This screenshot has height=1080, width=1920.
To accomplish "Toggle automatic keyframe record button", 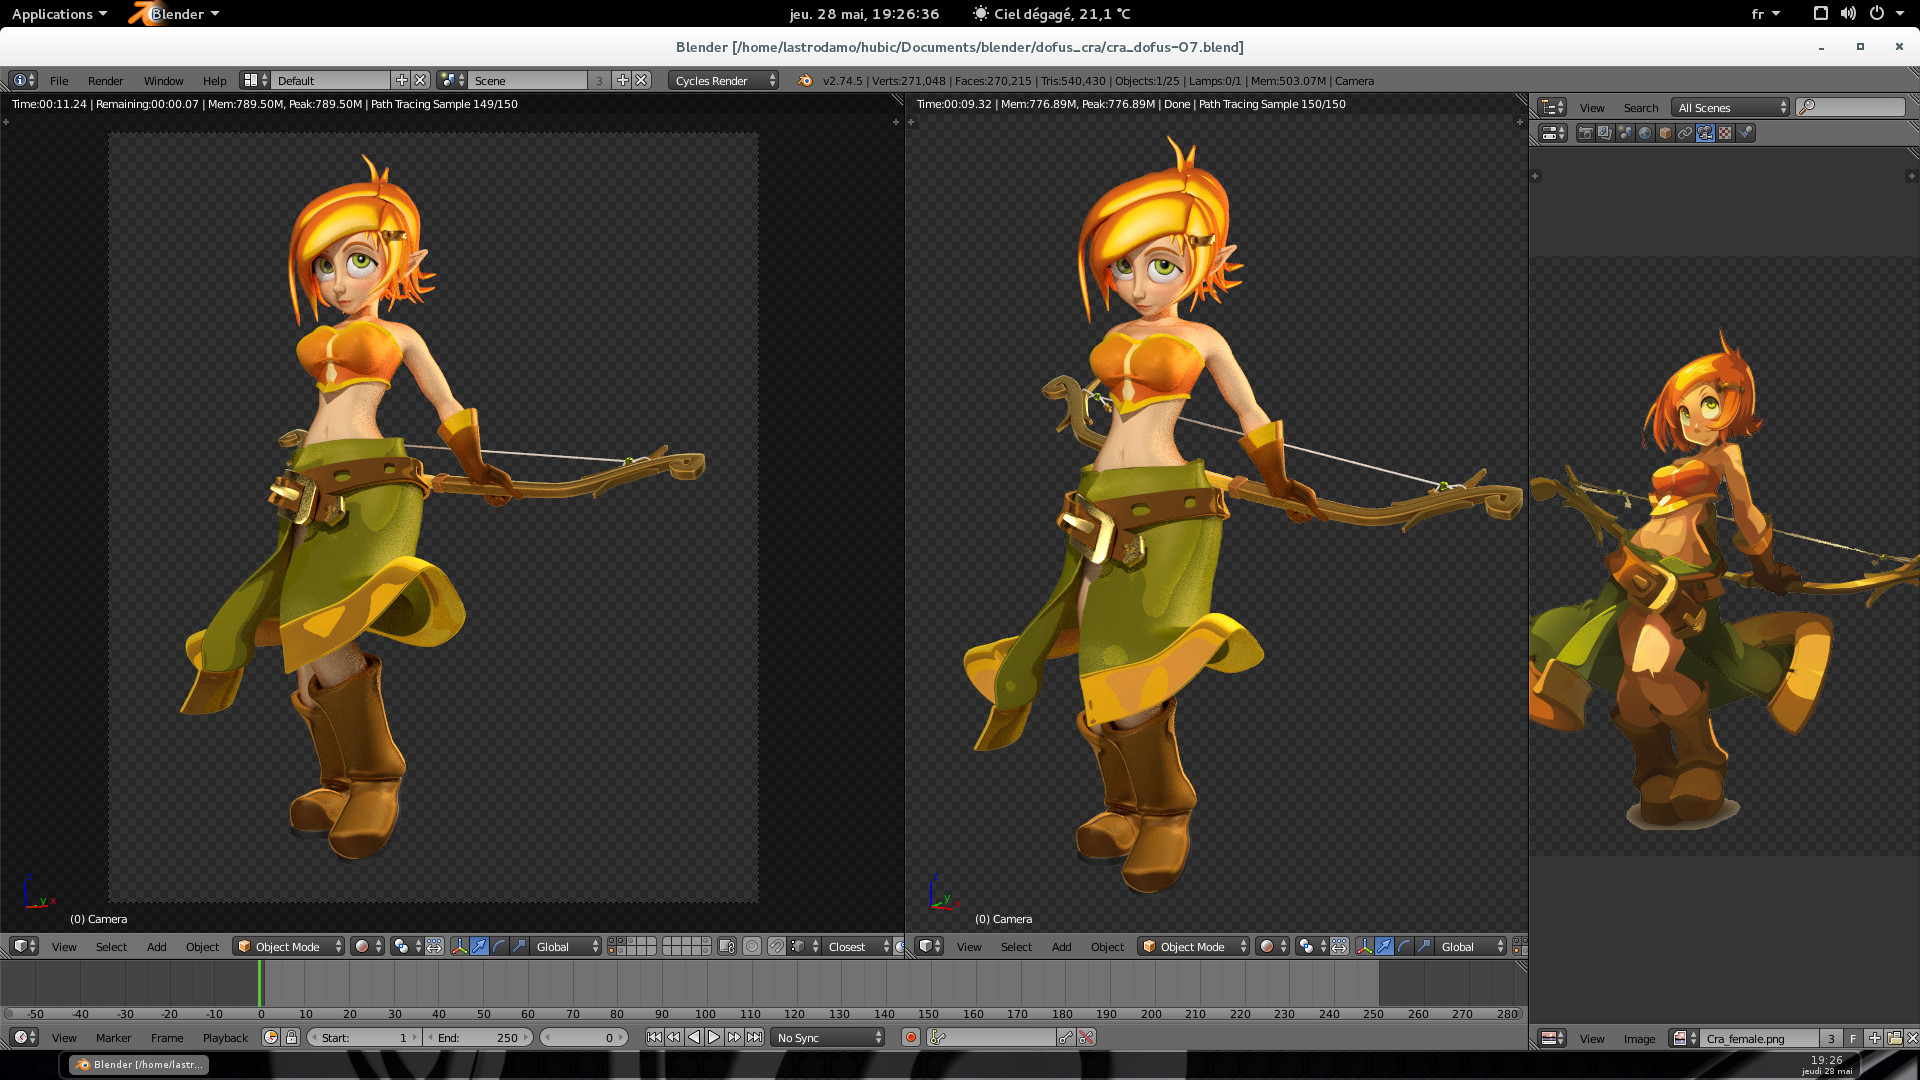I will point(911,1038).
